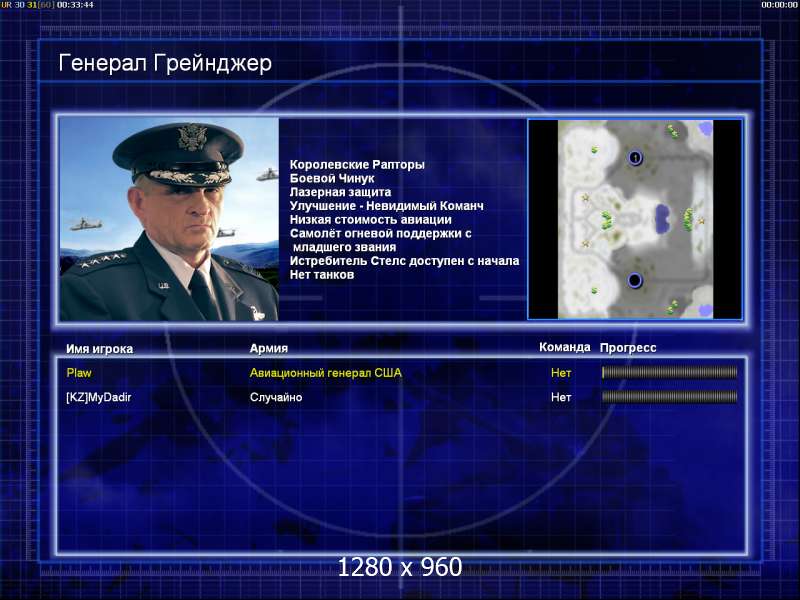Click General Granger's portrait image
The width and height of the screenshot is (800, 600).
(x=169, y=219)
